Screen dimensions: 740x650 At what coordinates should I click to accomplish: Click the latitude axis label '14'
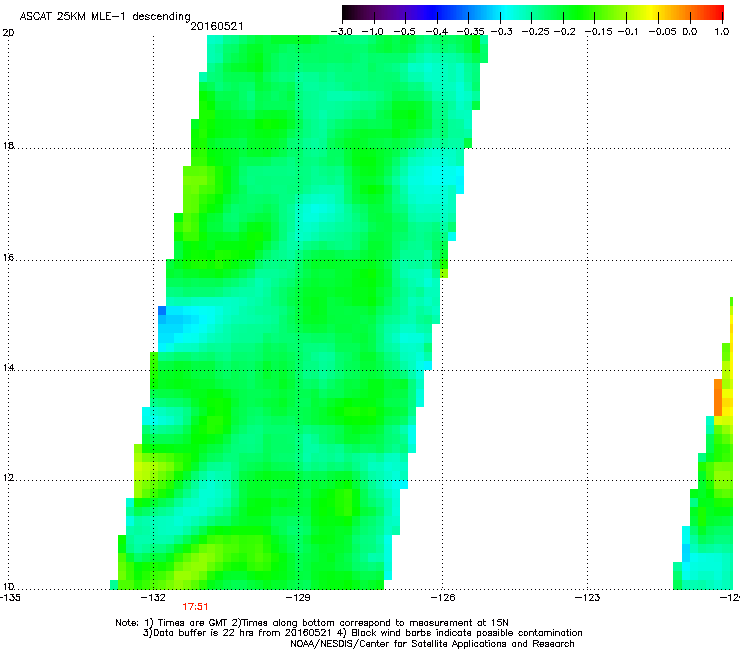(8, 368)
